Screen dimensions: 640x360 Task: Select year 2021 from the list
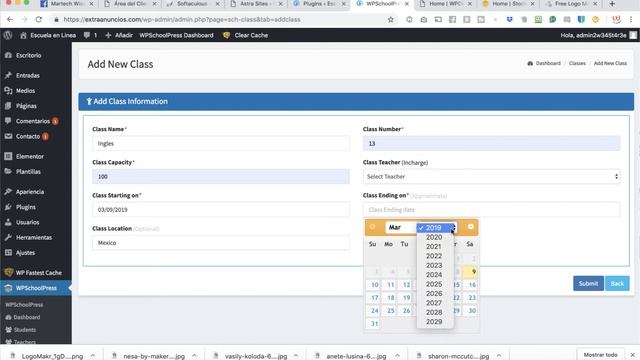point(434,247)
